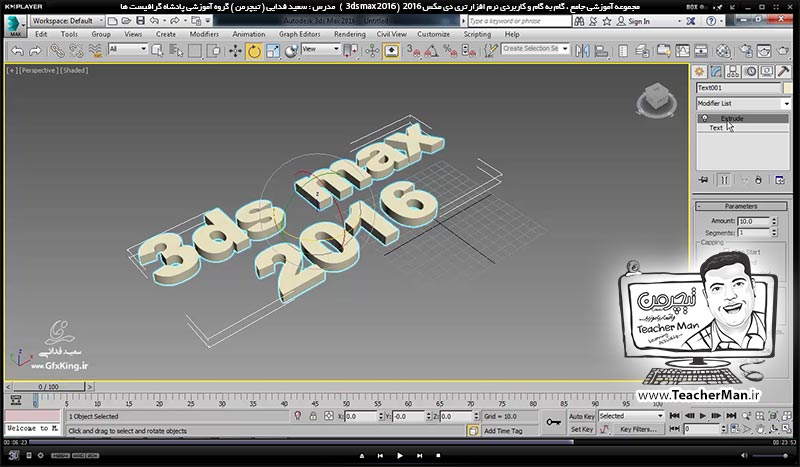800x467 pixels.
Task: Click the New Scene icon in quick access toolbar
Action: point(113,21)
